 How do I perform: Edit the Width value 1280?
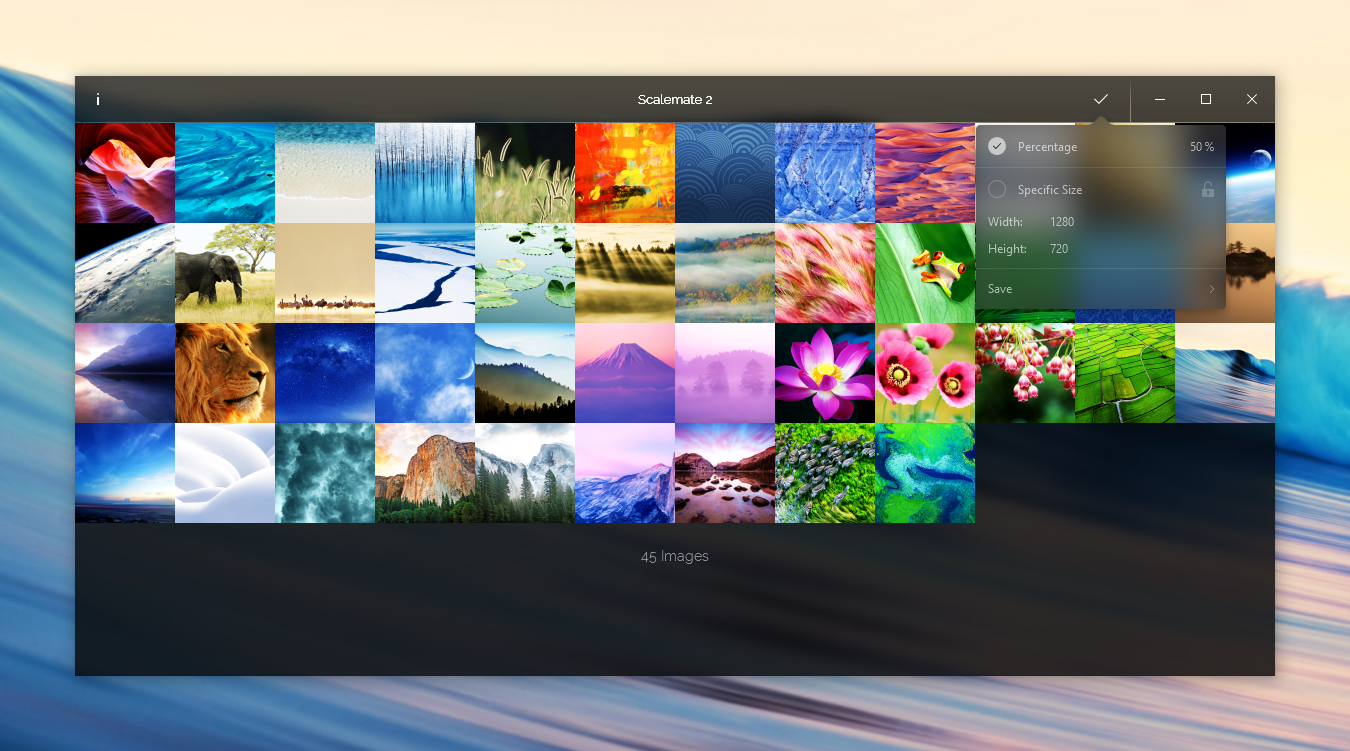pyautogui.click(x=1062, y=222)
